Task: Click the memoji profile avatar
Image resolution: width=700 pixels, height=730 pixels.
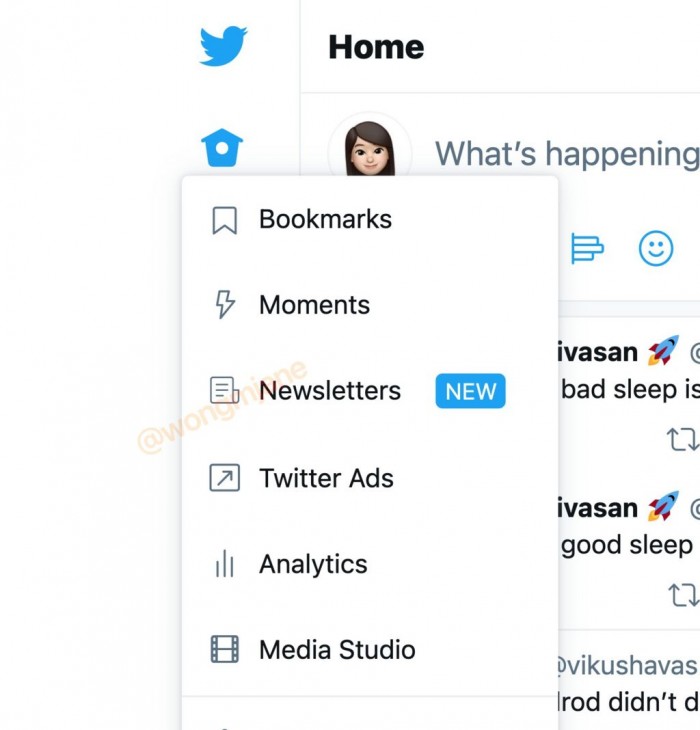Action: click(370, 148)
